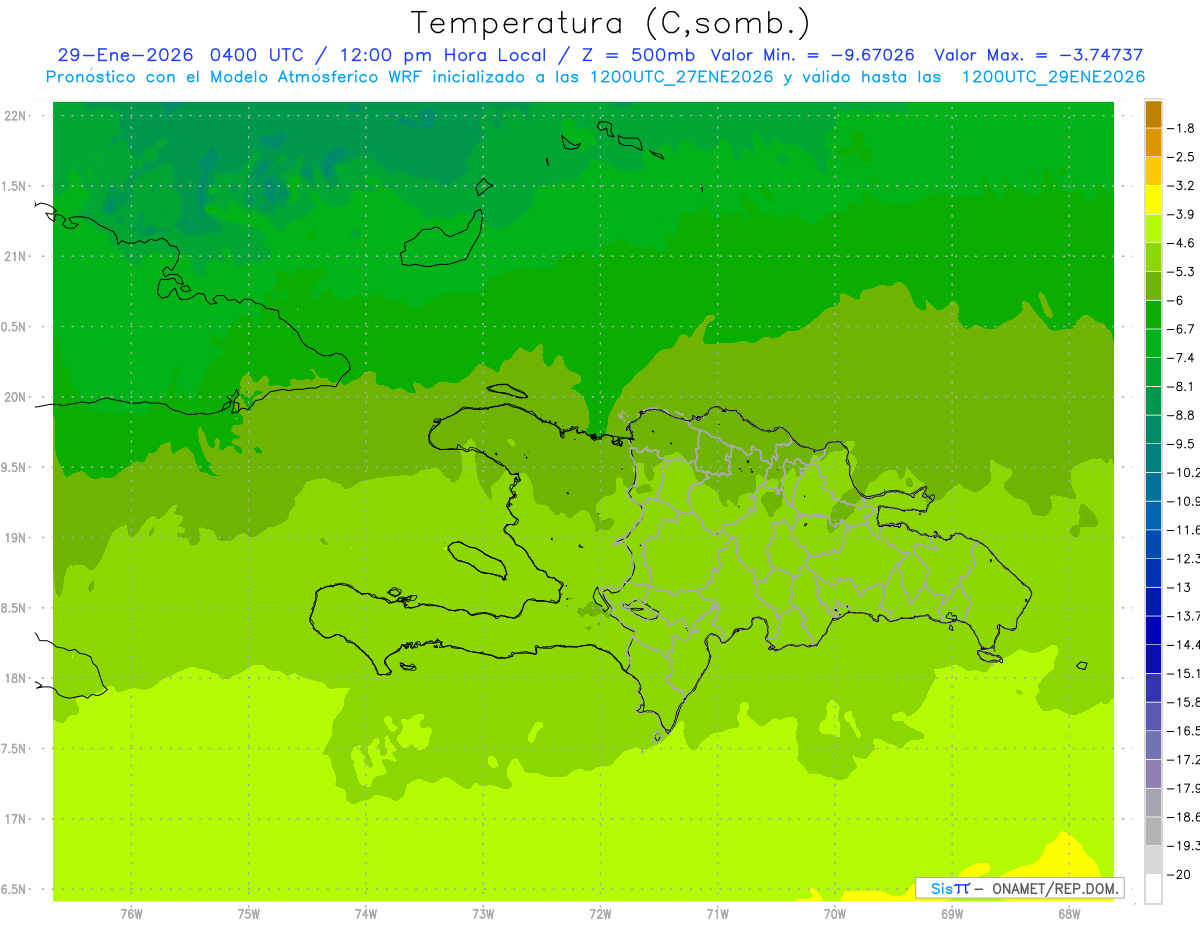Click the '-7.4' colorbar label
Screen dimensions: 1200x927
(x=1181, y=358)
